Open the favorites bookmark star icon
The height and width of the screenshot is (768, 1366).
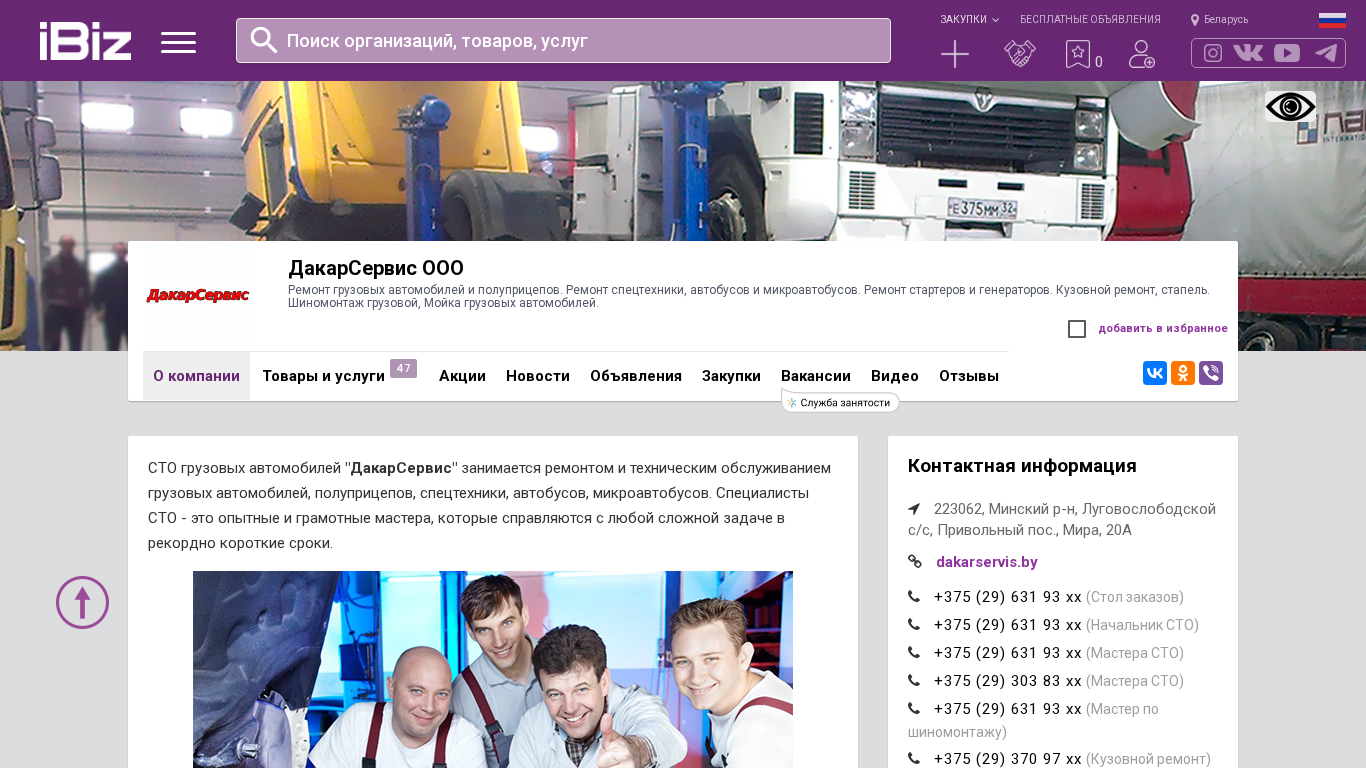point(1078,54)
